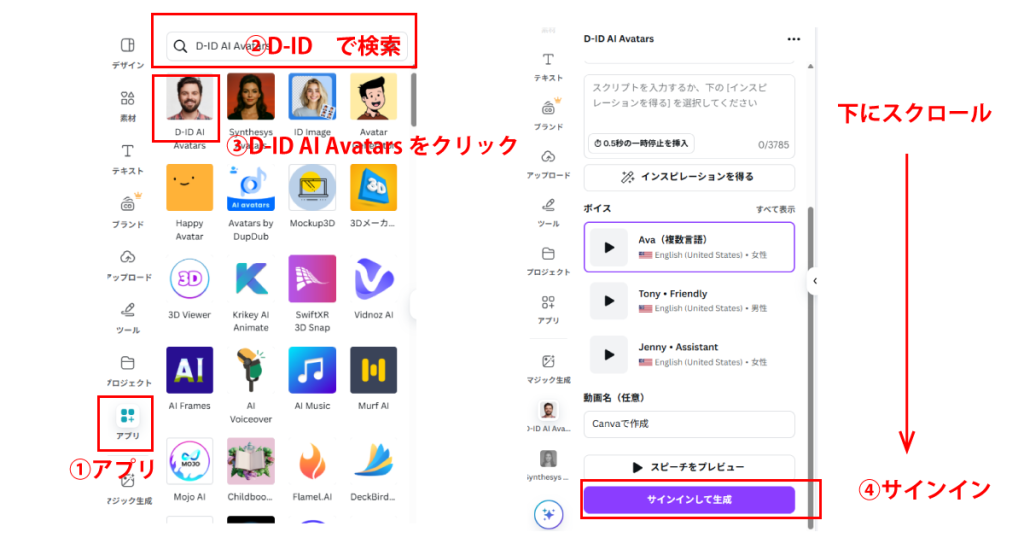Open the AI Voiceover app

(251, 385)
